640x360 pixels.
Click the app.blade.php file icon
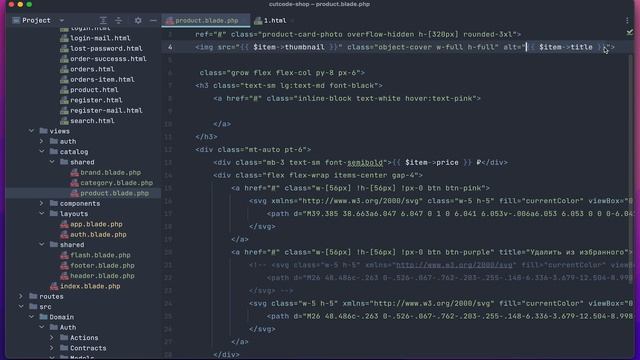tap(64, 224)
